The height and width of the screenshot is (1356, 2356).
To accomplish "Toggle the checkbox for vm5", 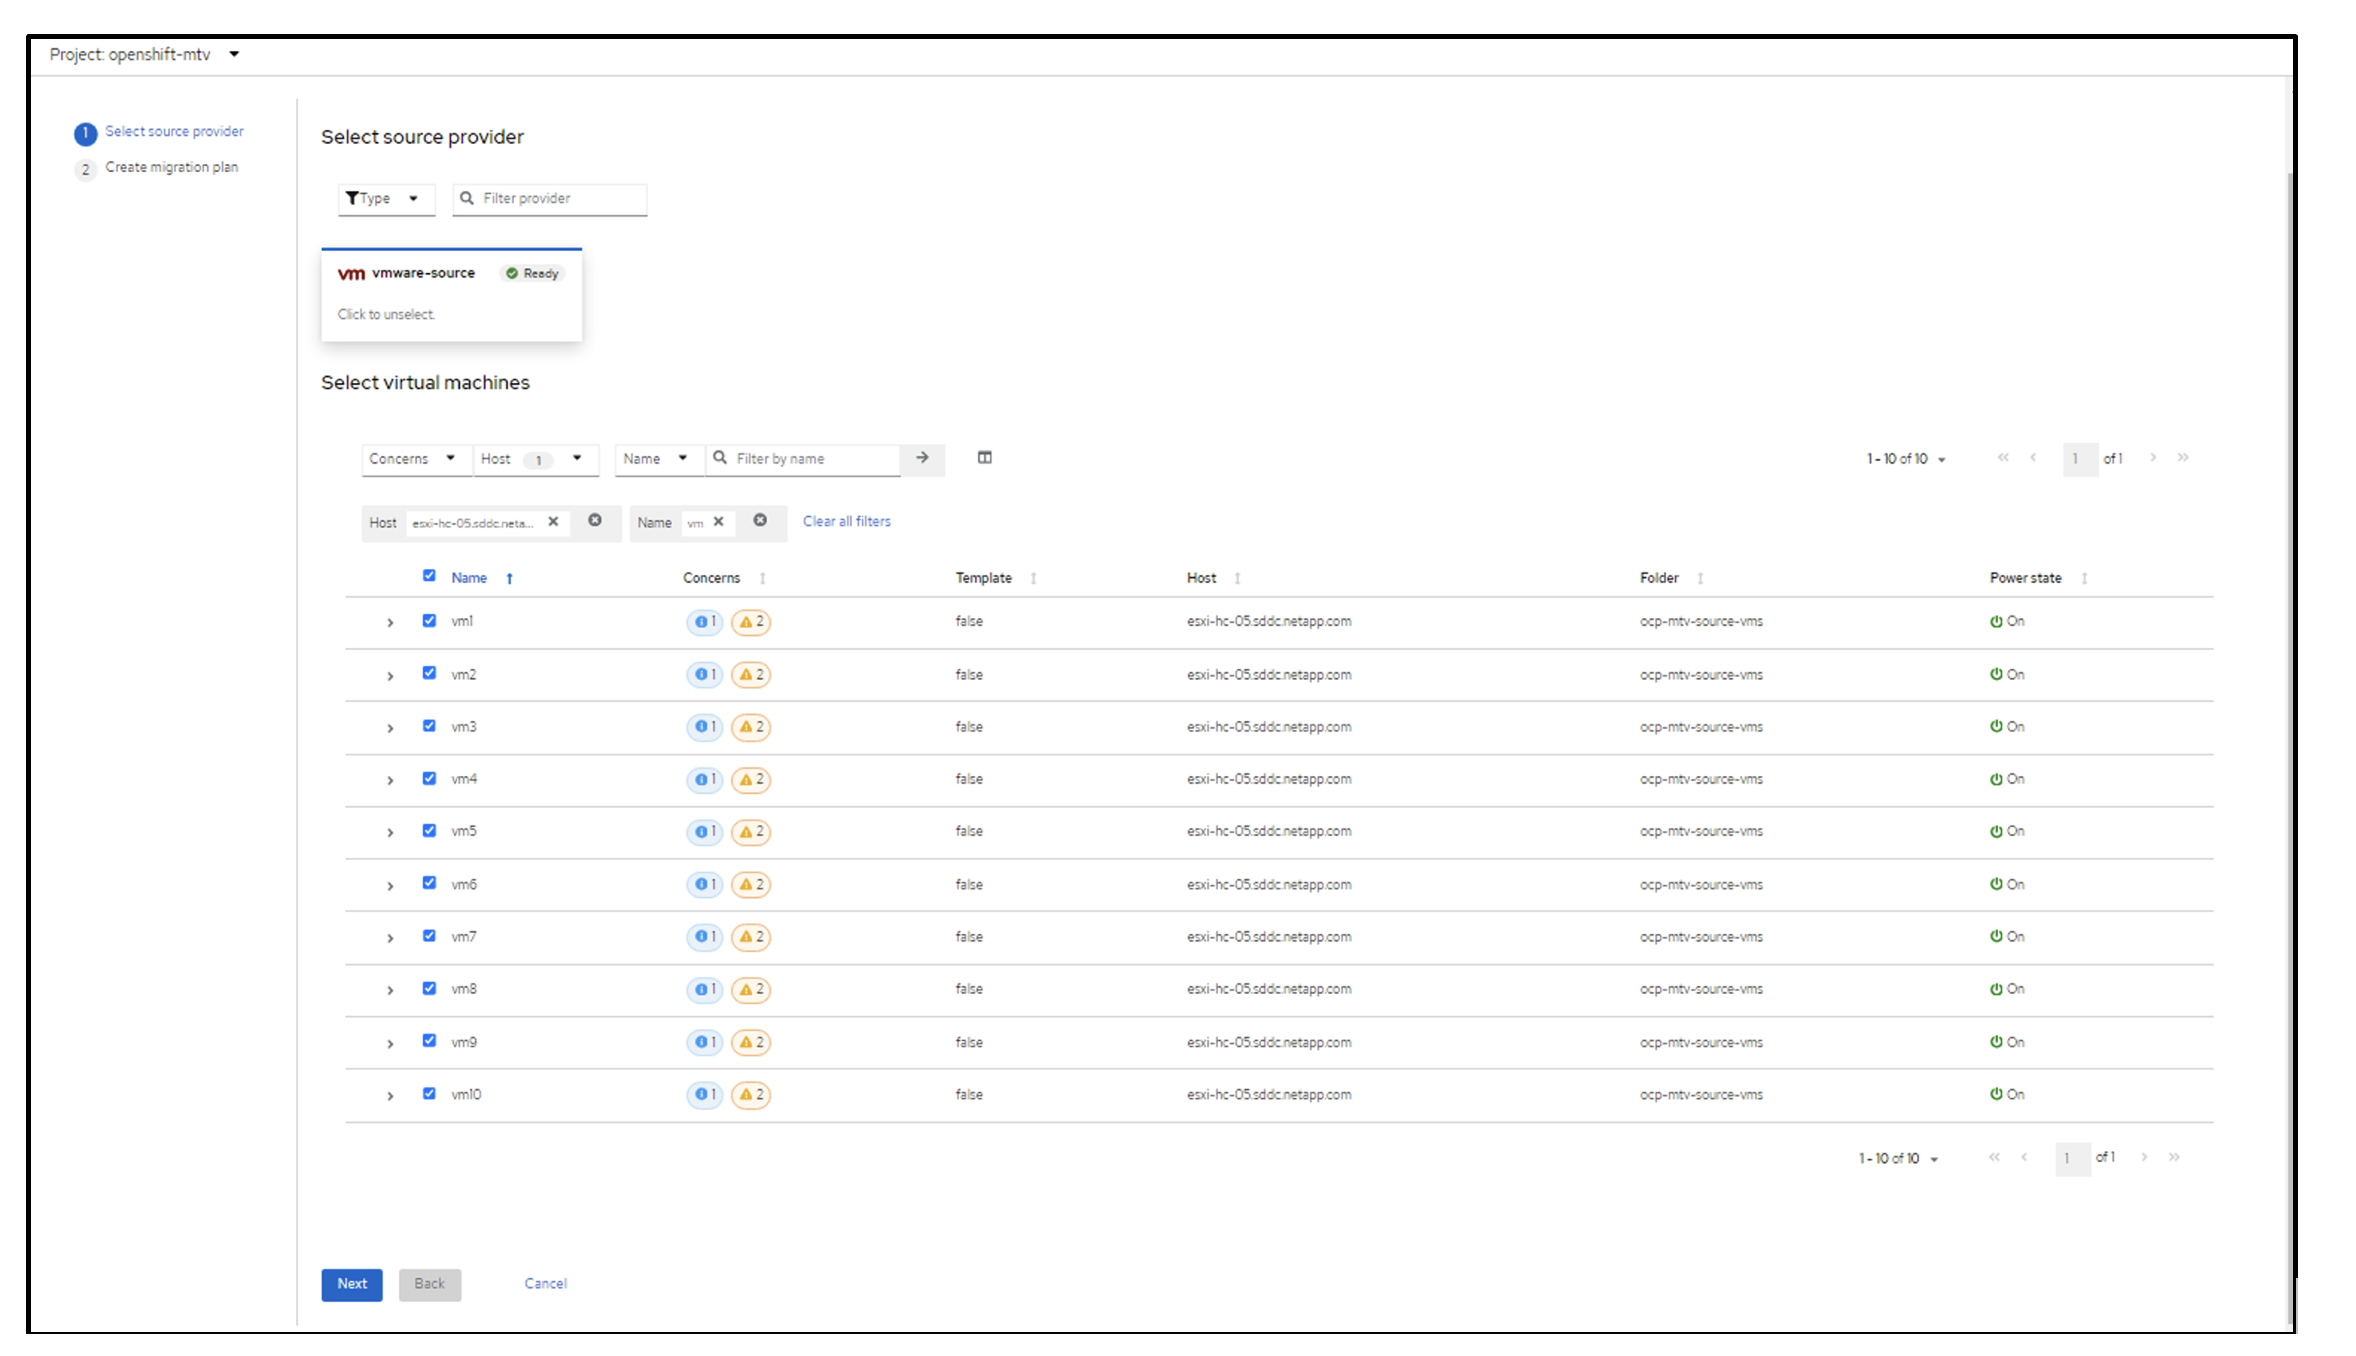I will 432,830.
